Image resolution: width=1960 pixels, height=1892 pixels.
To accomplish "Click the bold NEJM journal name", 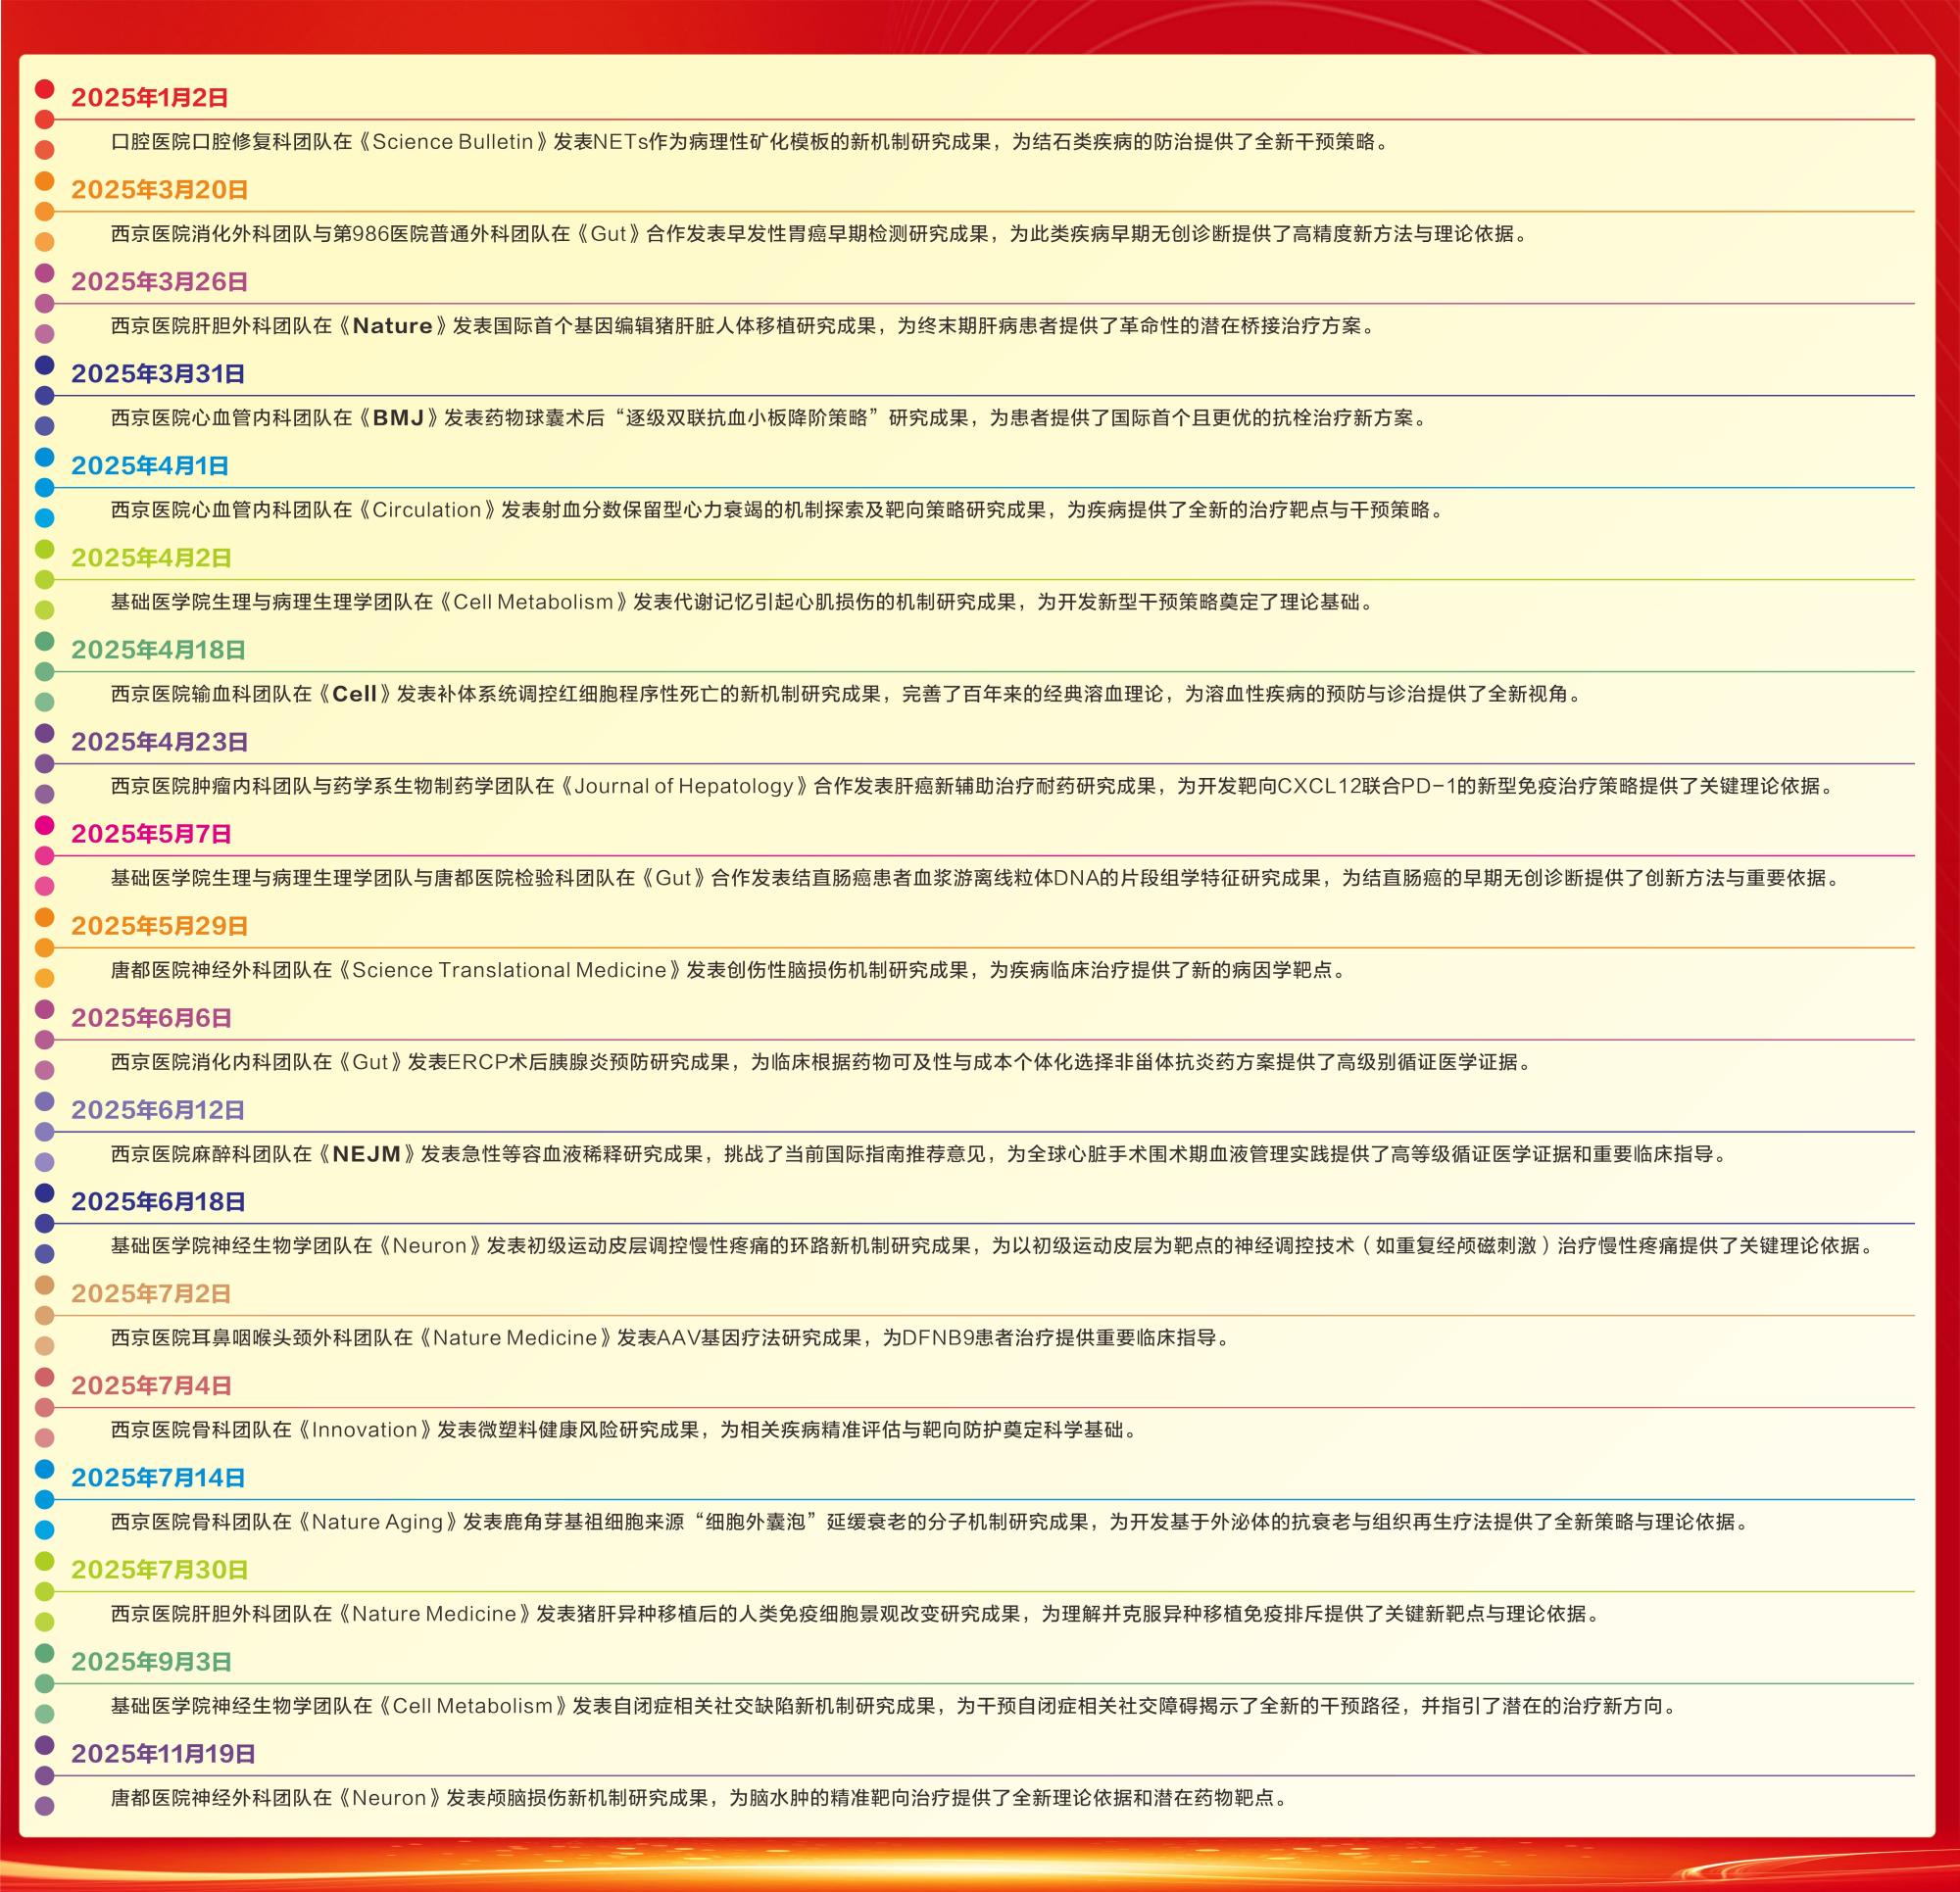I will [366, 1154].
